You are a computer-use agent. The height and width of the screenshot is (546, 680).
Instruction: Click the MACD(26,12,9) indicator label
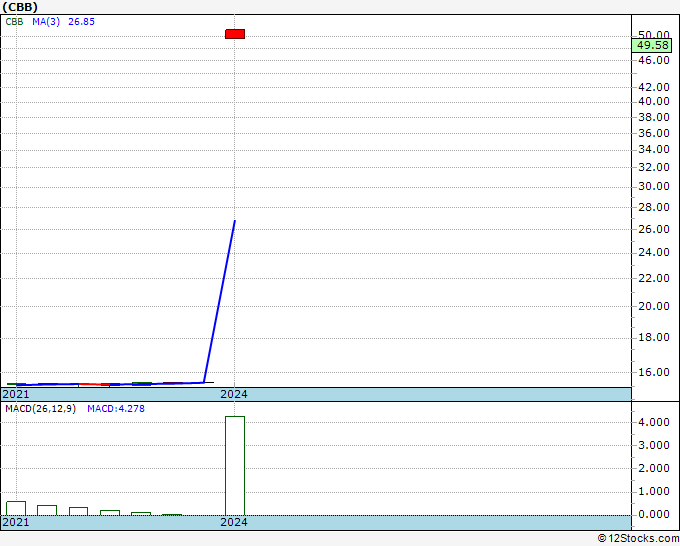coord(40,409)
